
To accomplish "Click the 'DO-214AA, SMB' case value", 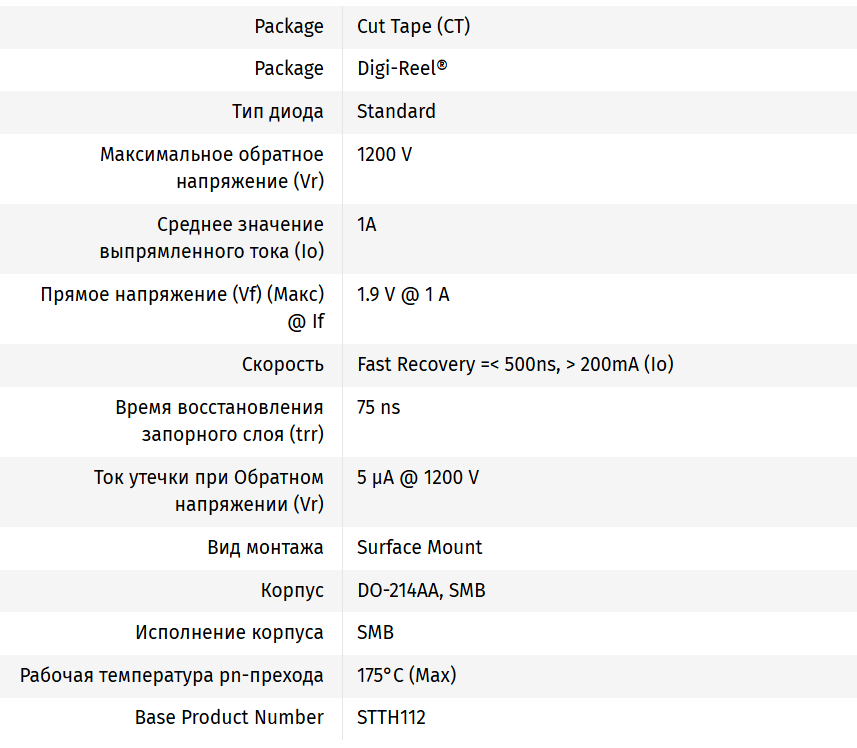I will click(x=421, y=591).
